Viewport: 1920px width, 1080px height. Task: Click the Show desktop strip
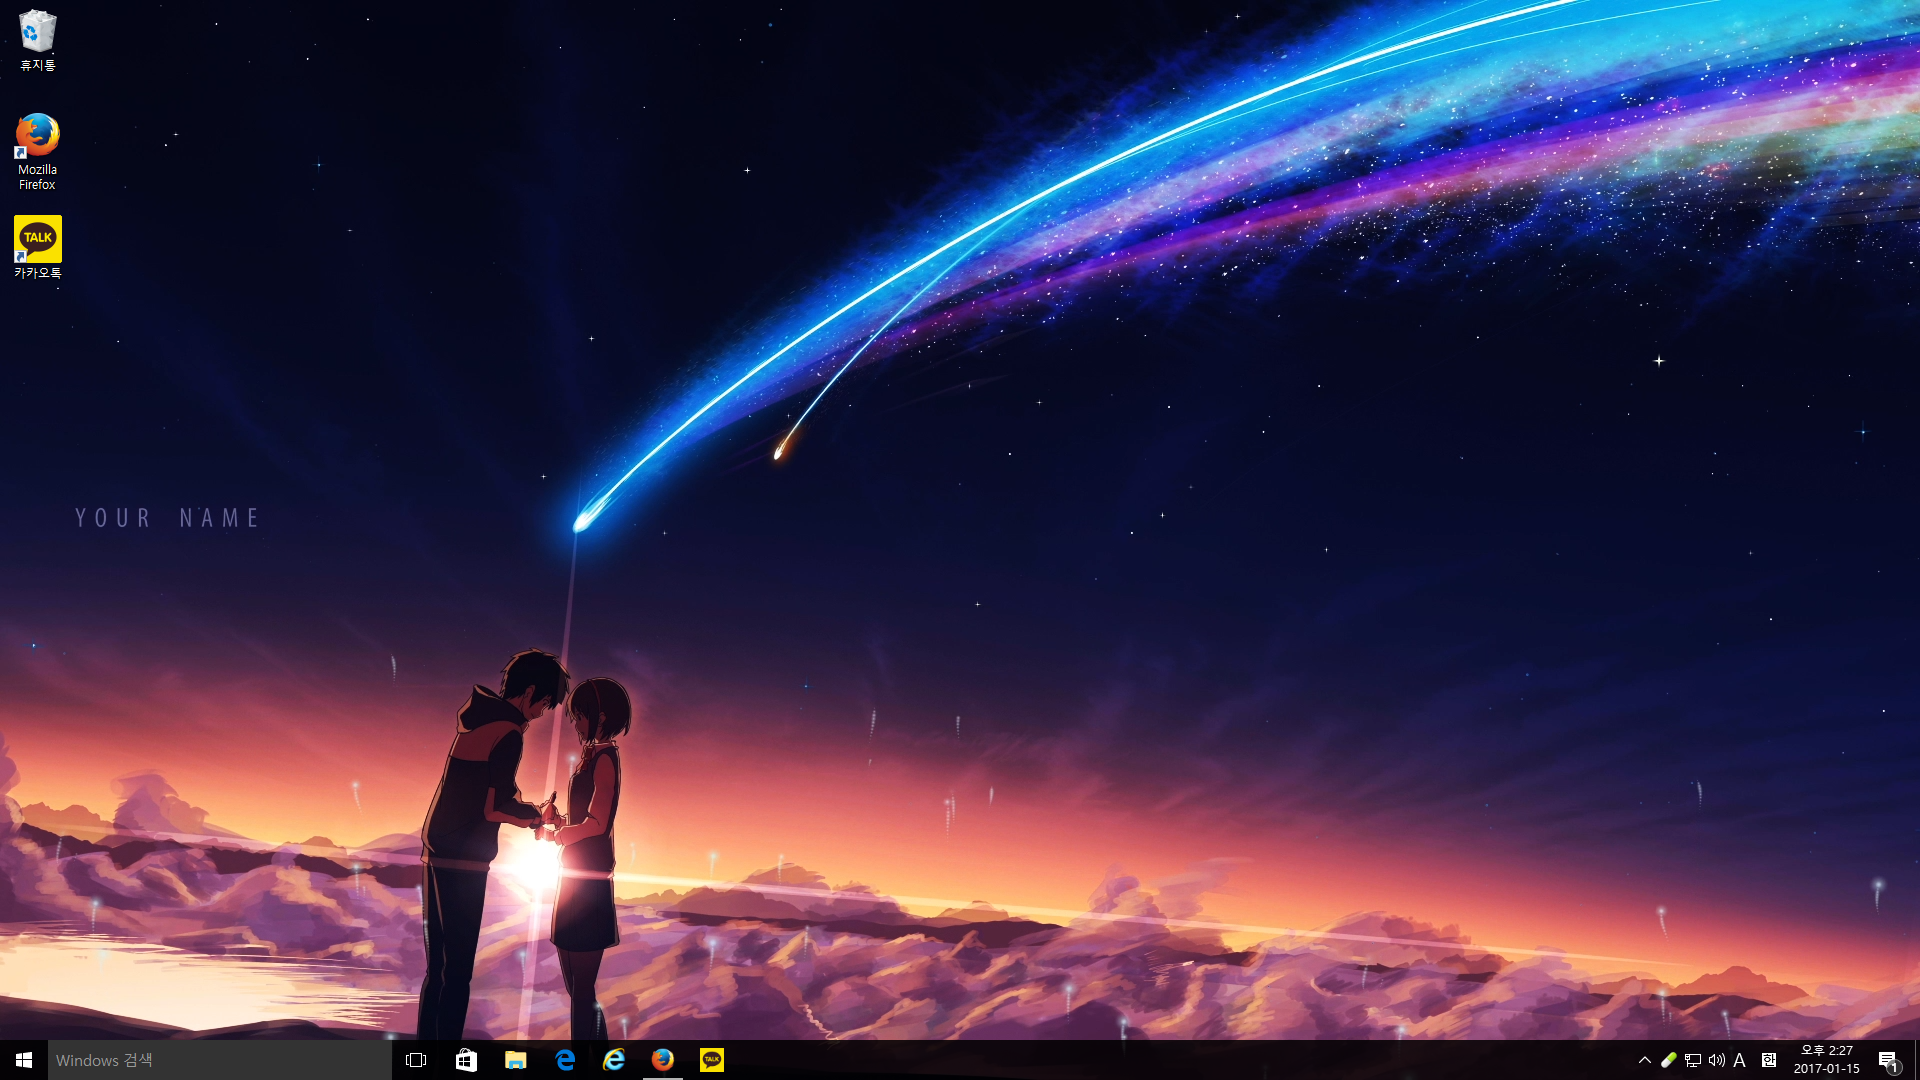(1916, 1060)
